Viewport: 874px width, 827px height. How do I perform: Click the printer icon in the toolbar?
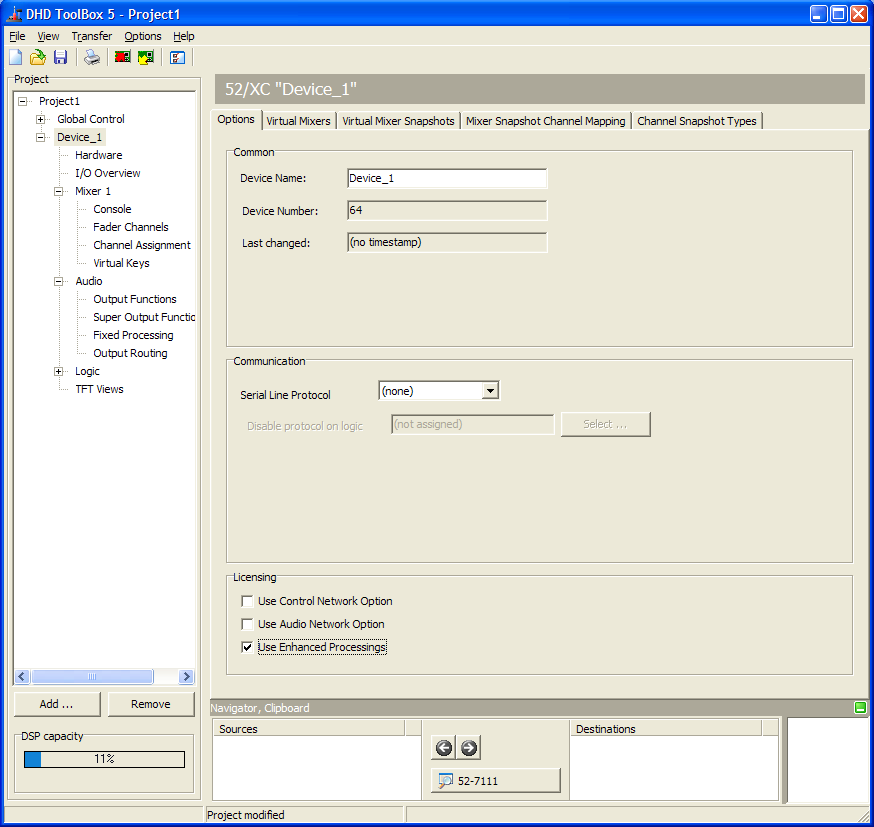pos(92,57)
